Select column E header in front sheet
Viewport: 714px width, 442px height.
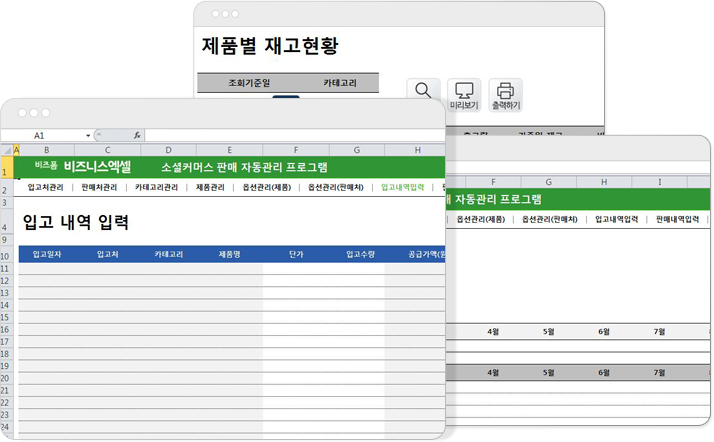click(230, 150)
